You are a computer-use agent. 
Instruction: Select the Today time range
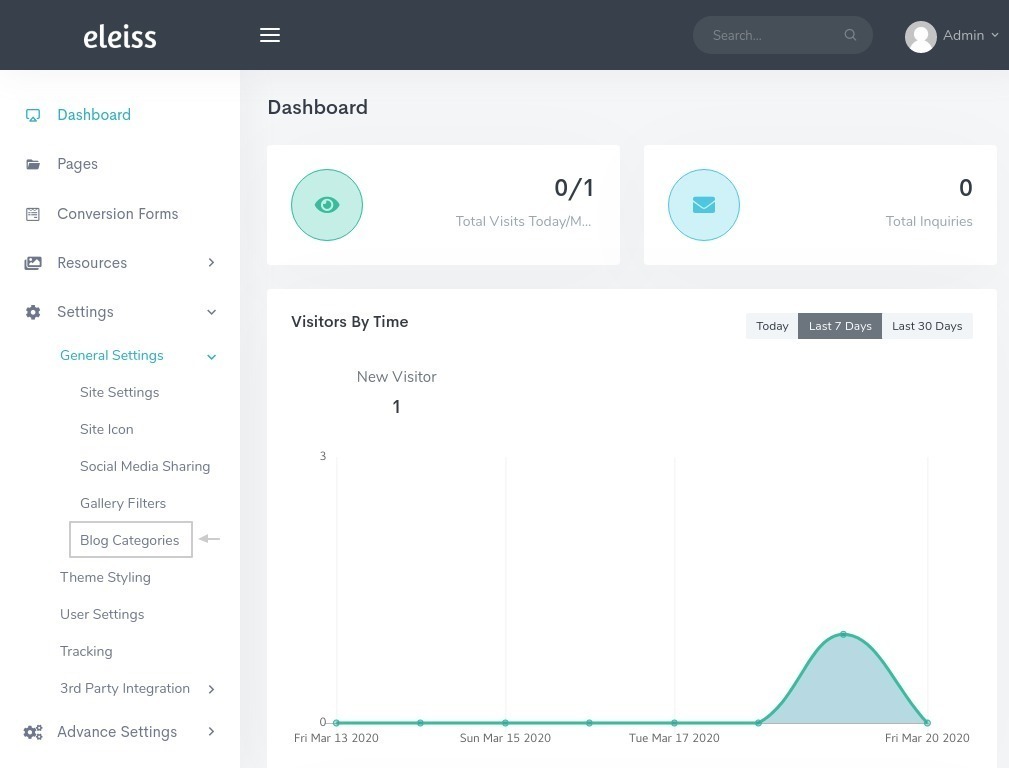tap(772, 326)
